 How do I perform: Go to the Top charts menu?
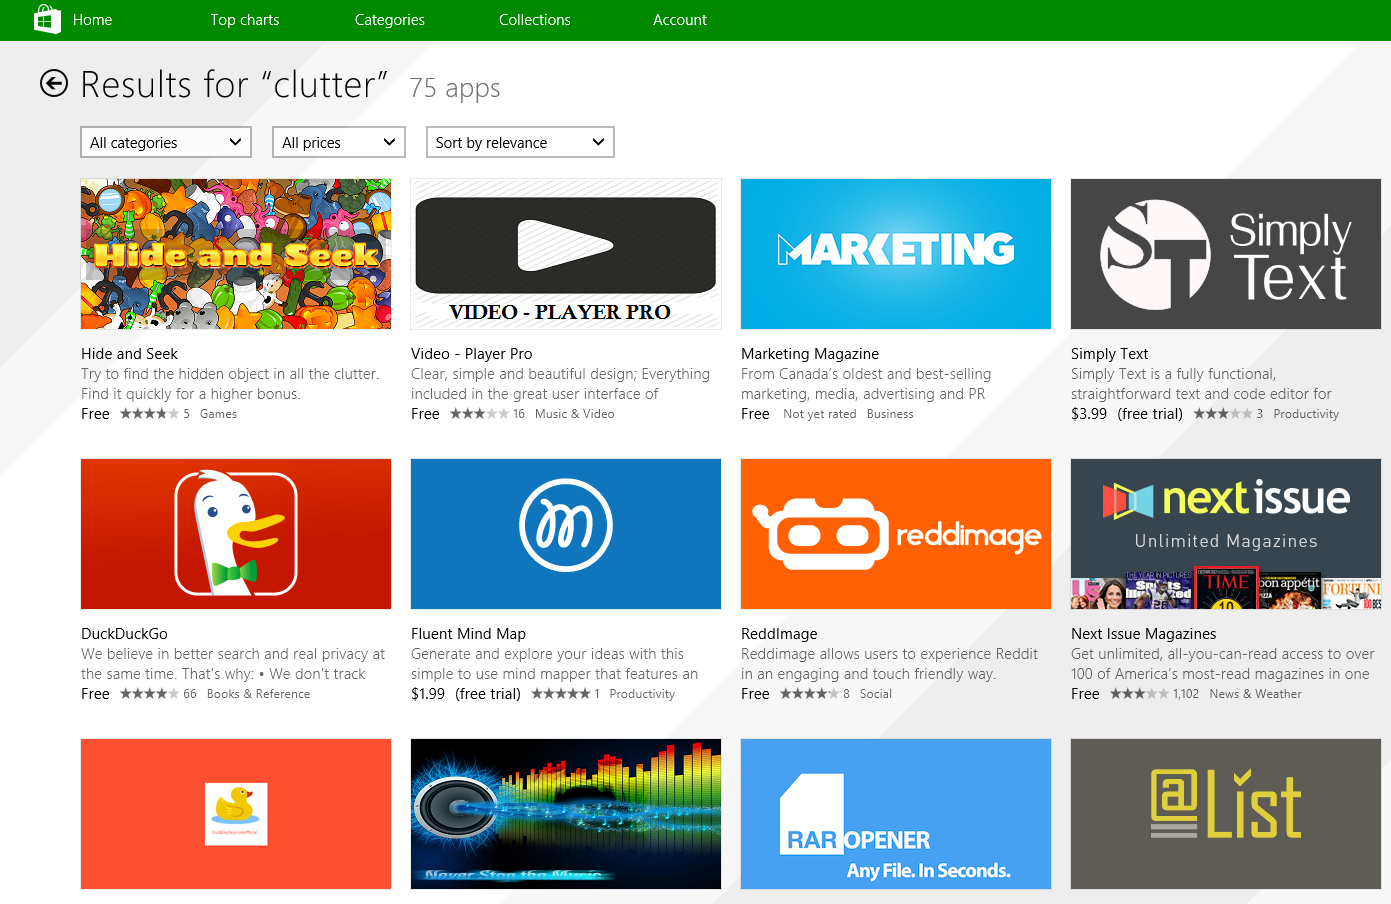245,20
